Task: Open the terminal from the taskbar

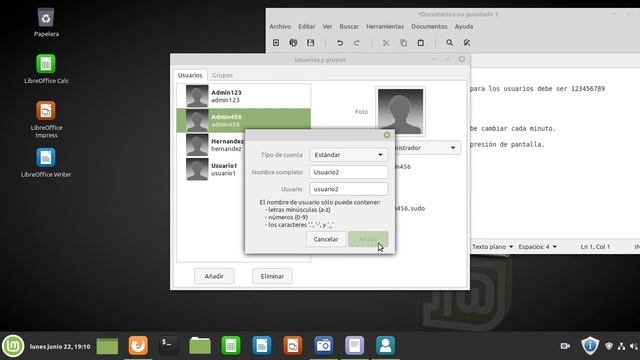Action: coord(169,346)
